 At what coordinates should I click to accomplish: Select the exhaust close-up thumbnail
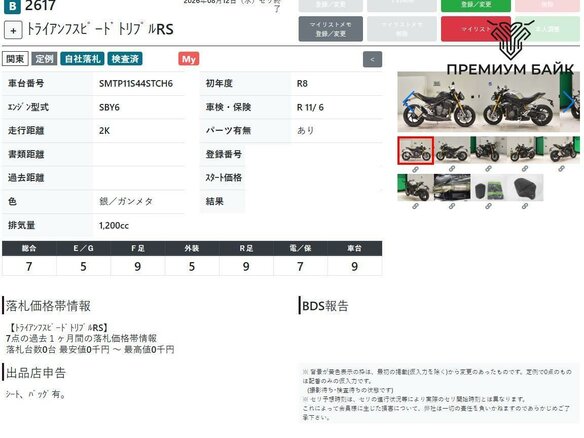(x=452, y=187)
